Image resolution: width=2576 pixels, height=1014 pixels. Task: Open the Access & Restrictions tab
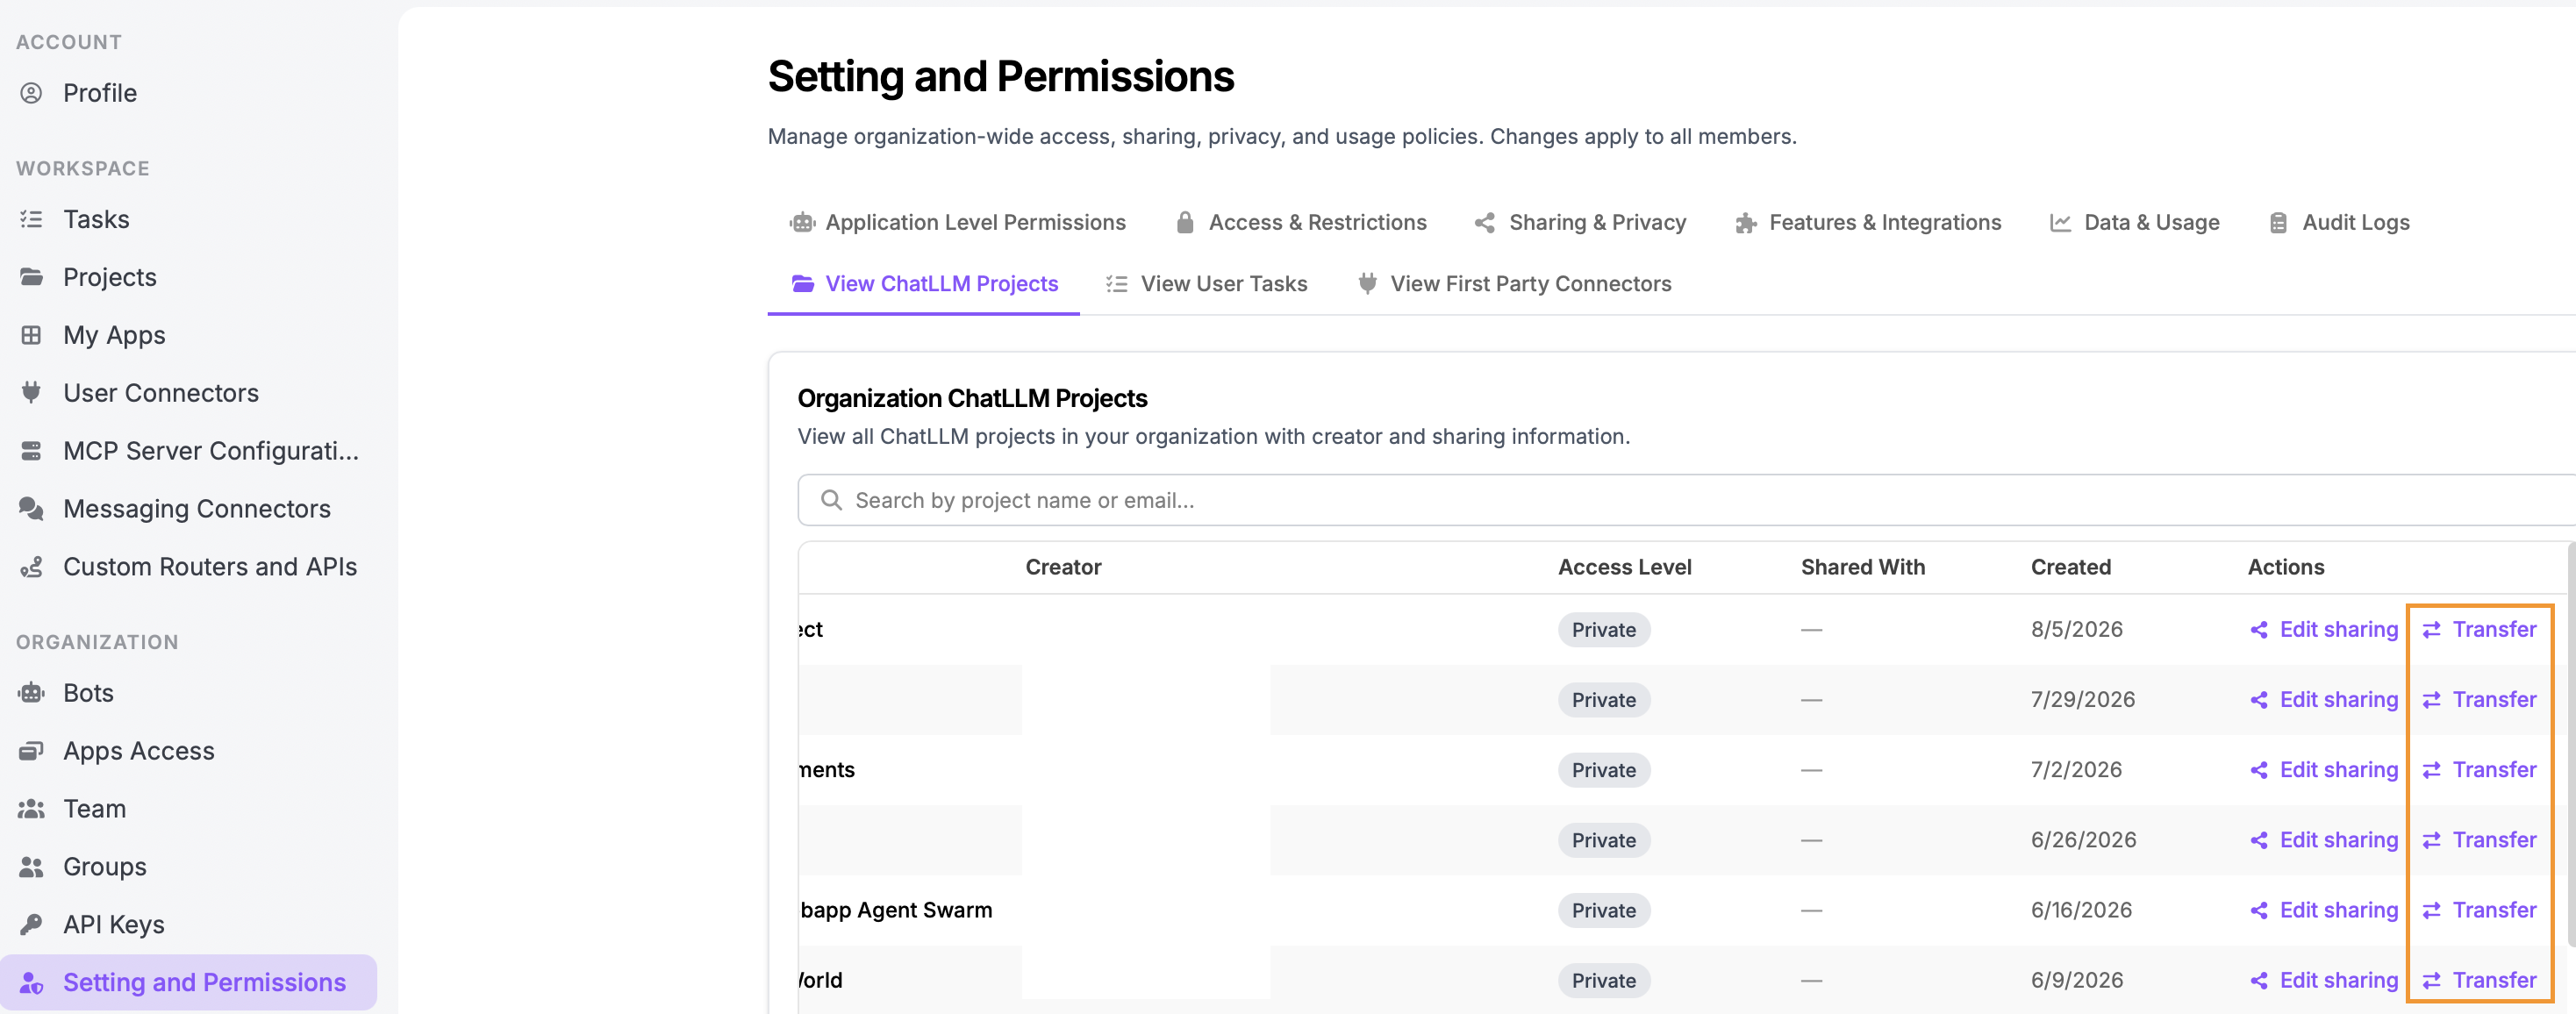(1301, 222)
